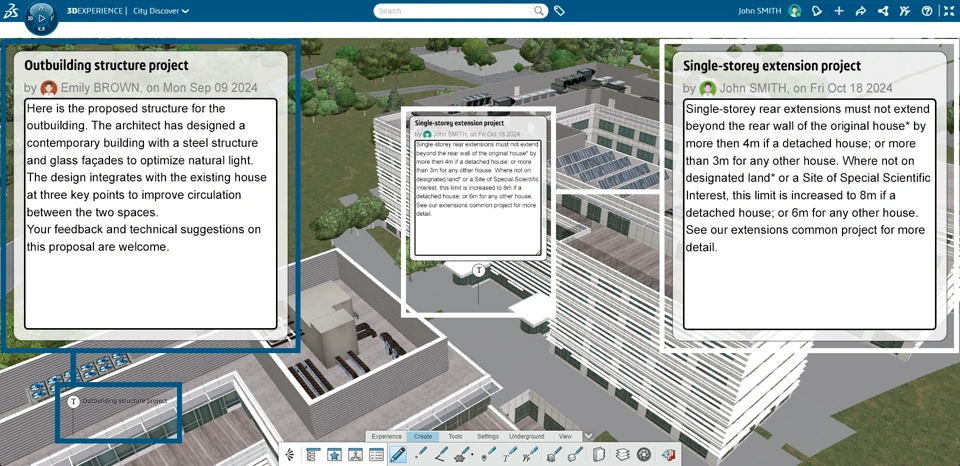Open the layers stack icon

click(x=622, y=454)
